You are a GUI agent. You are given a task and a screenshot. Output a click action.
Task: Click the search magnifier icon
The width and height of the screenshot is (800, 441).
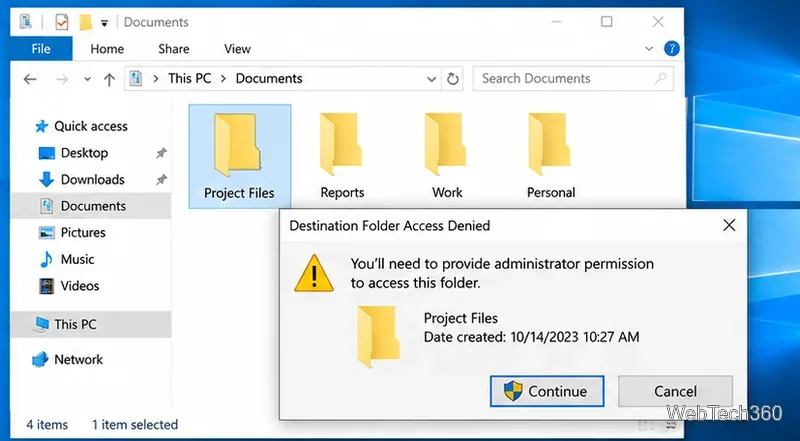[660, 79]
